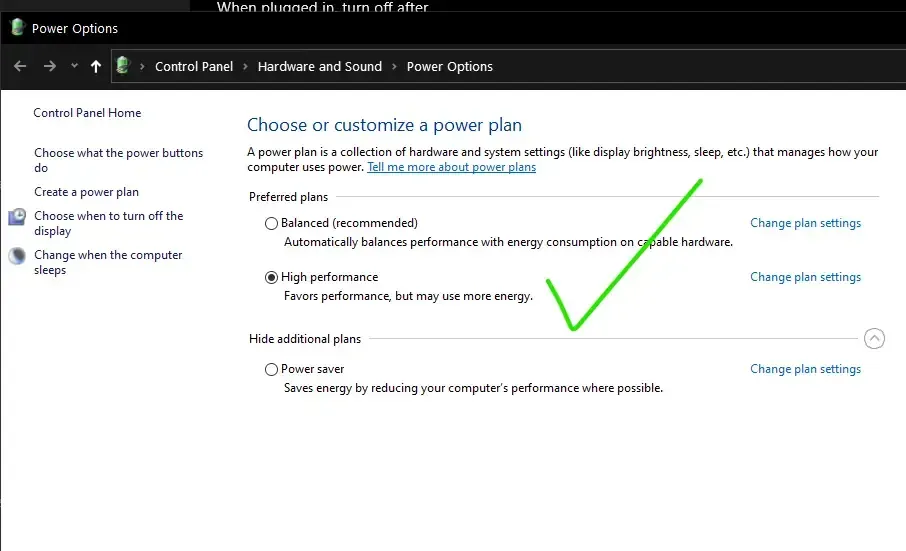The height and width of the screenshot is (551, 906).
Task: Open chevron after address bar battery icon
Action: pos(142,66)
